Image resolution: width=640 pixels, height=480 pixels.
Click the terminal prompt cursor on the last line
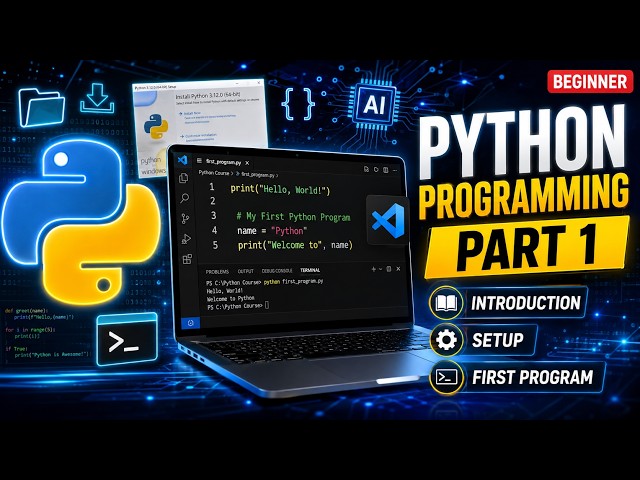click(x=267, y=305)
